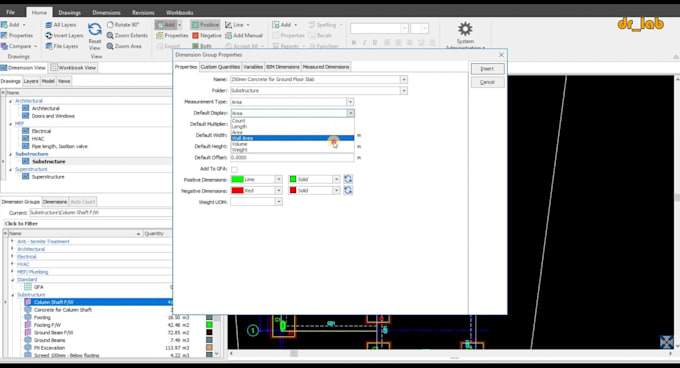Switch to Workbook View
This screenshot has width=680, height=368.
point(73,68)
